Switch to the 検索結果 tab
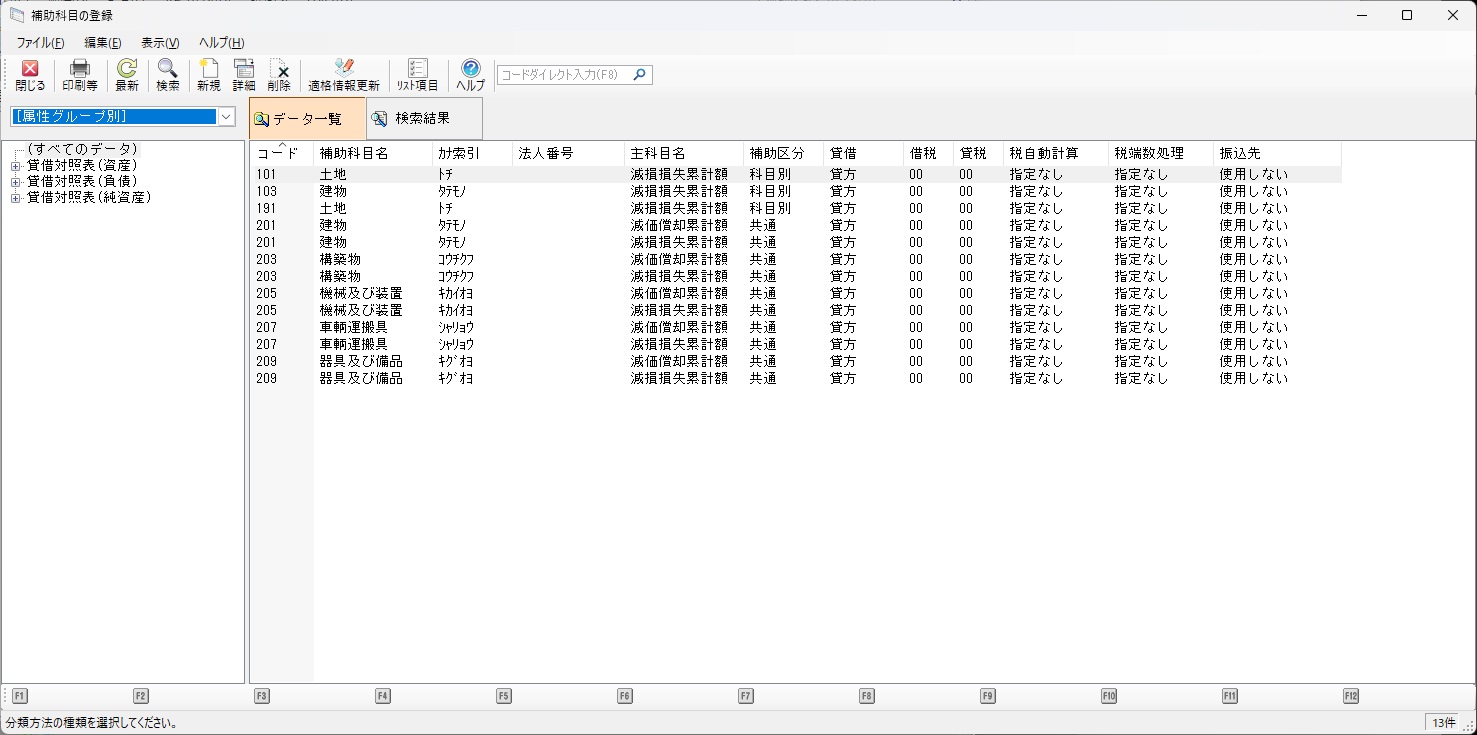Image resolution: width=1477 pixels, height=735 pixels. tap(422, 119)
